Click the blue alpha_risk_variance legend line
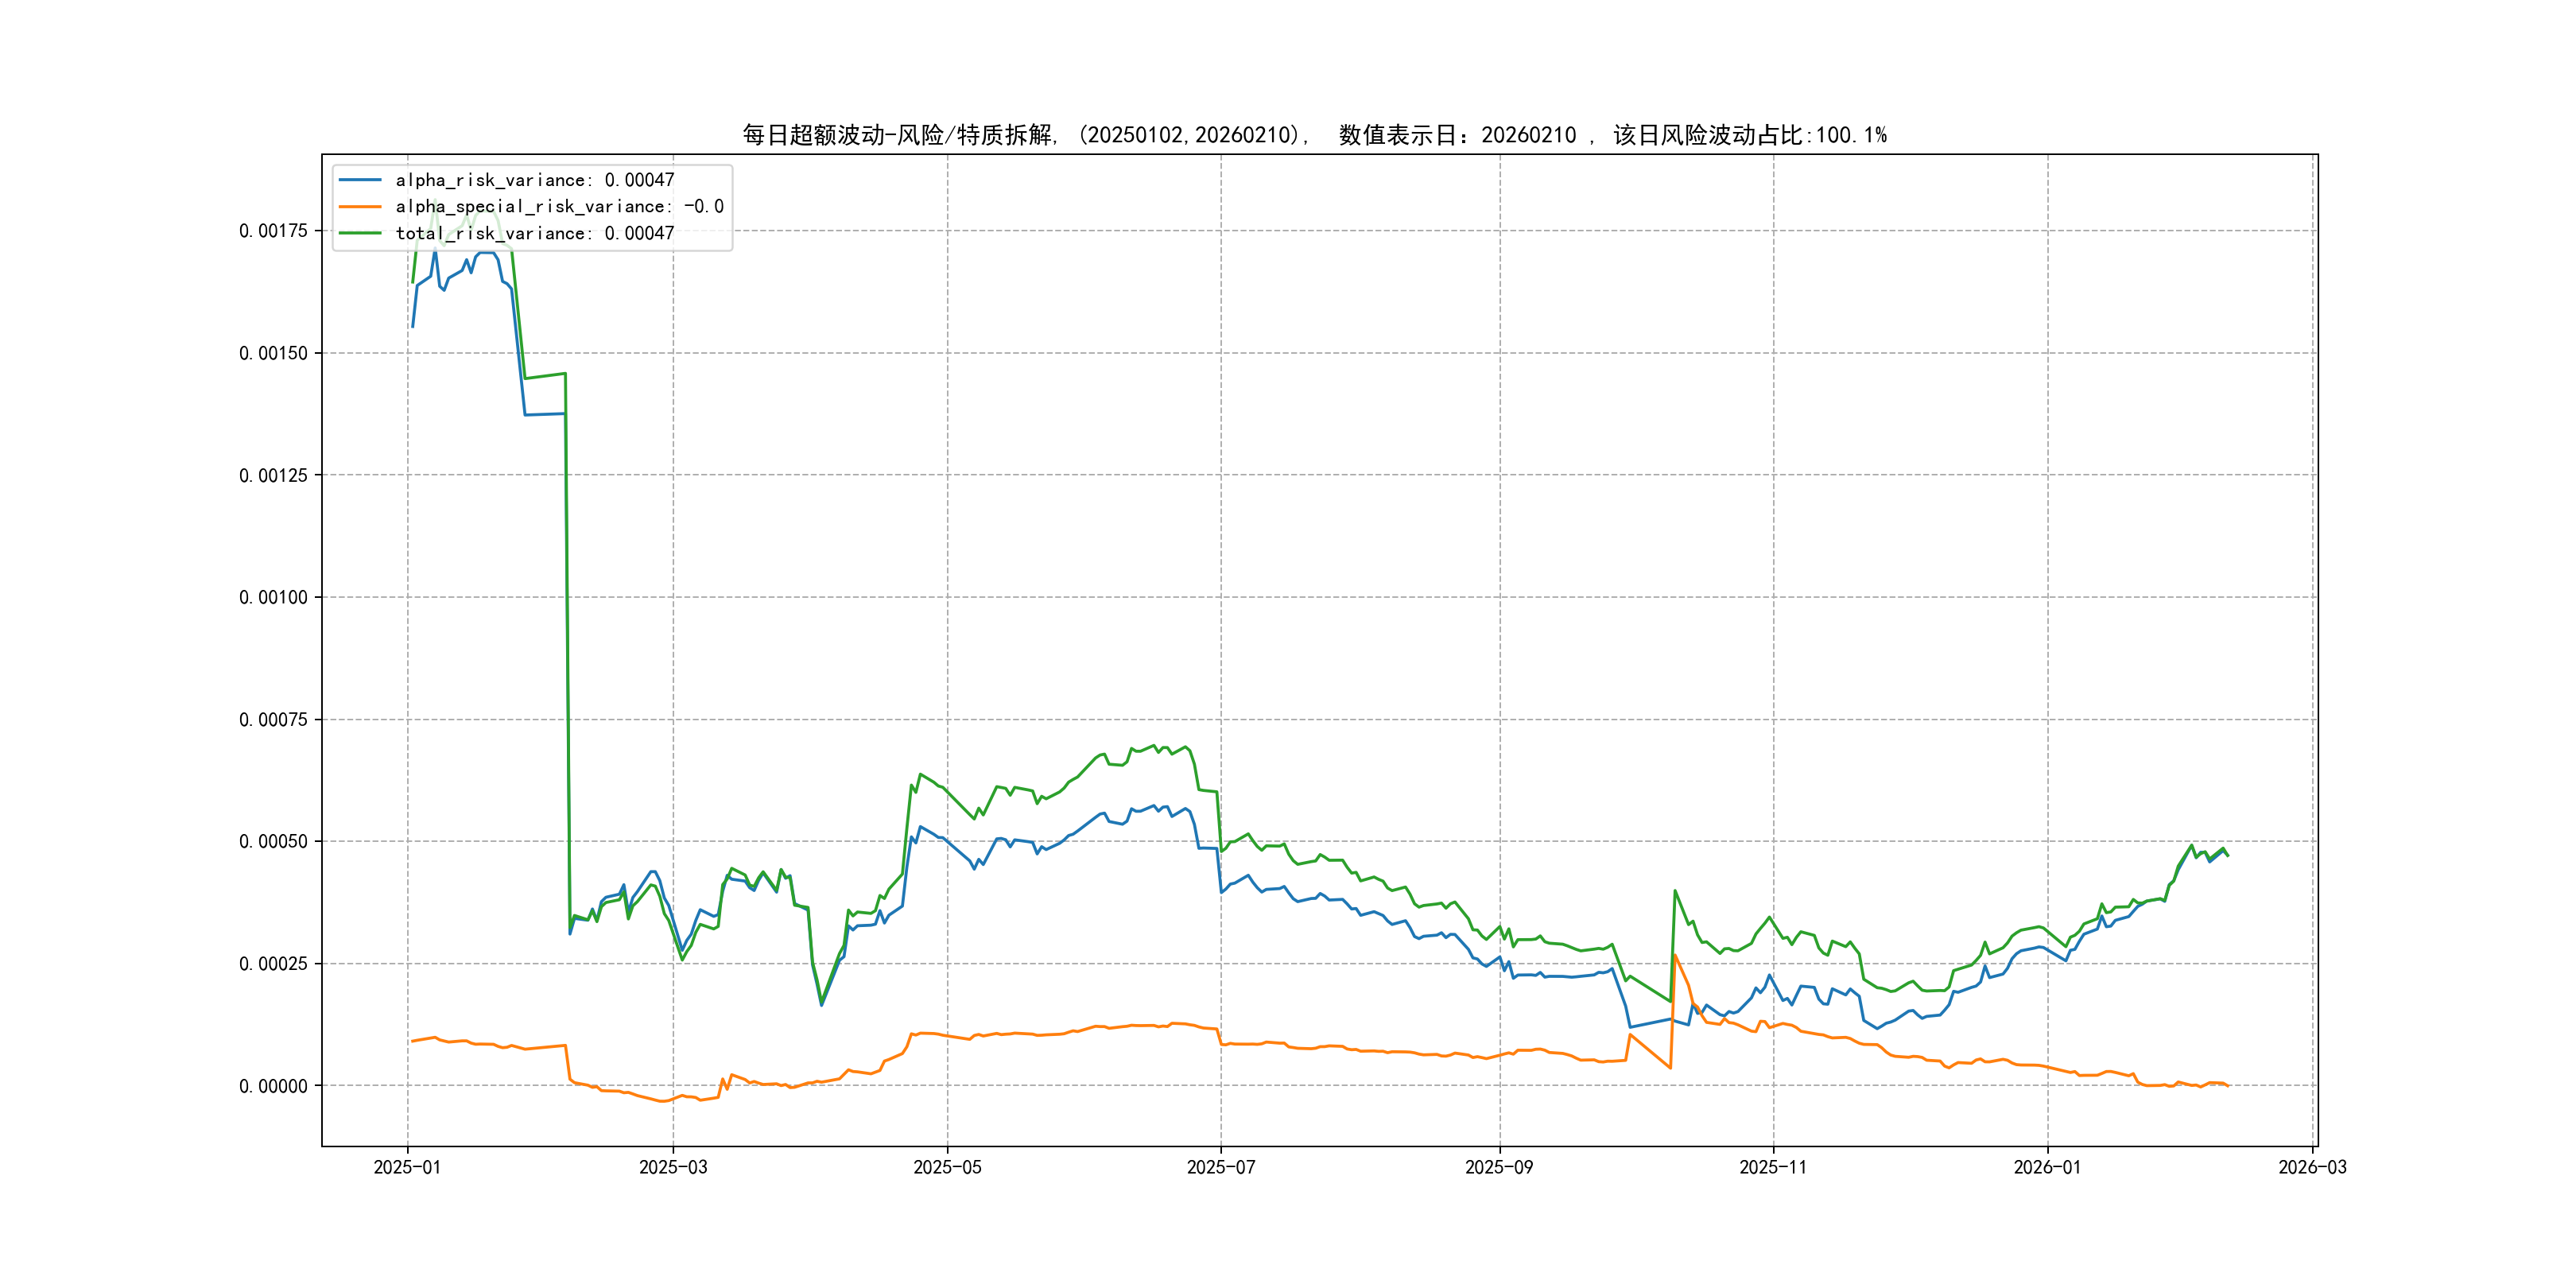Image resolution: width=2576 pixels, height=1288 pixels. click(360, 180)
